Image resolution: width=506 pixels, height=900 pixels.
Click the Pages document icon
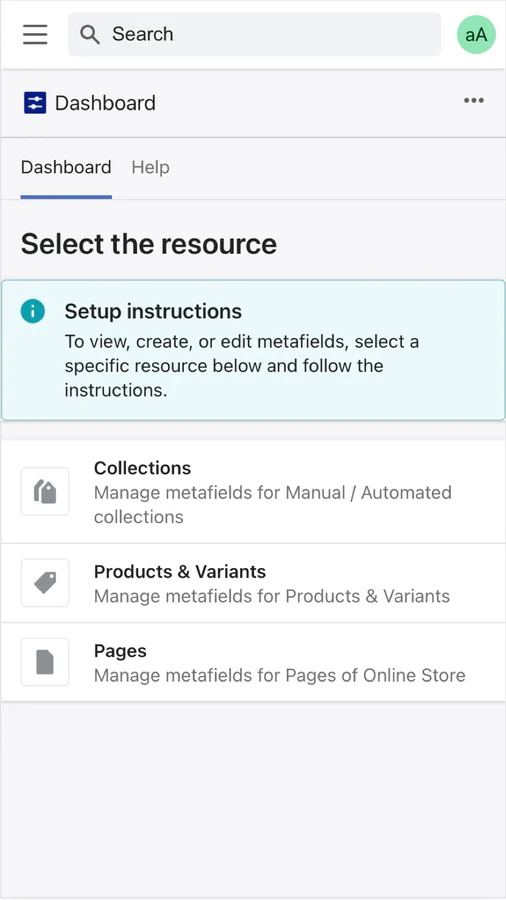pyautogui.click(x=45, y=662)
